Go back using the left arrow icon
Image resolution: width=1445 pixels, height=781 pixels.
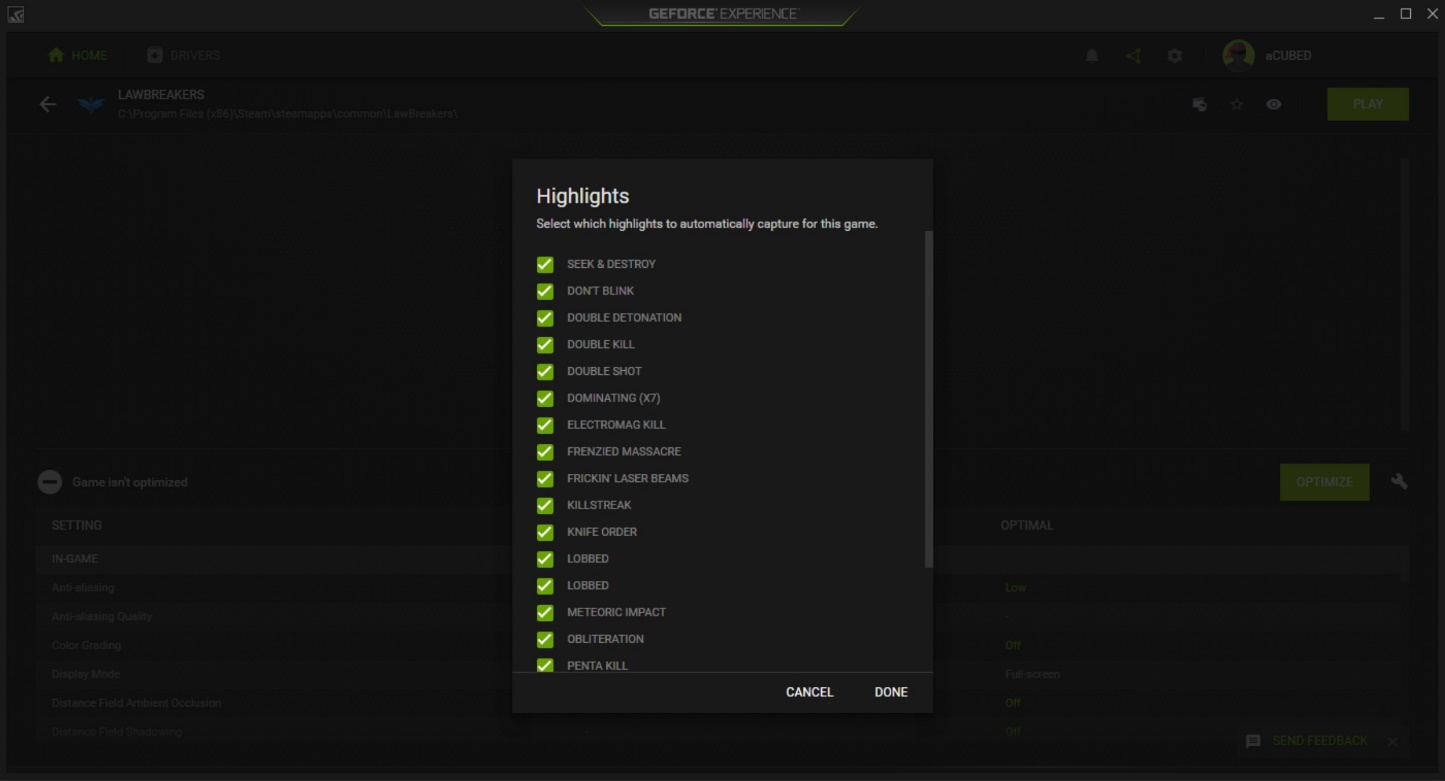48,104
